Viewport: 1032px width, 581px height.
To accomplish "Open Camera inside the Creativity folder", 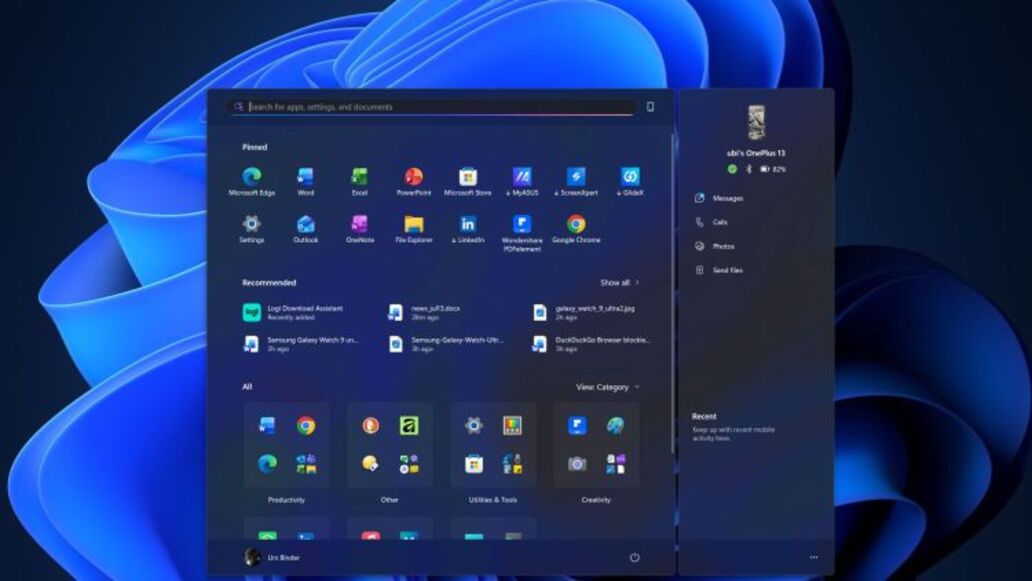I will [x=577, y=464].
